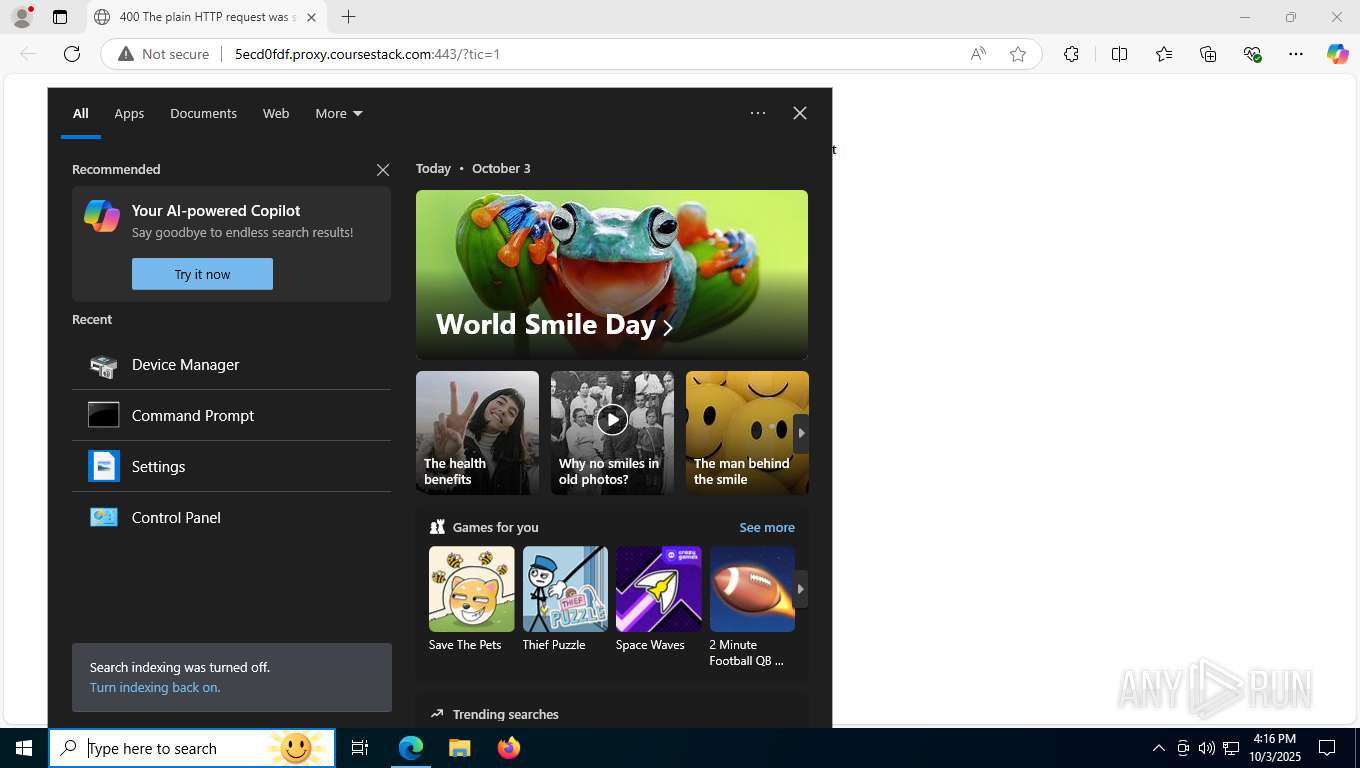Viewport: 1360px width, 768px height.
Task: Open the tab actions menu icon
Action: point(60,17)
